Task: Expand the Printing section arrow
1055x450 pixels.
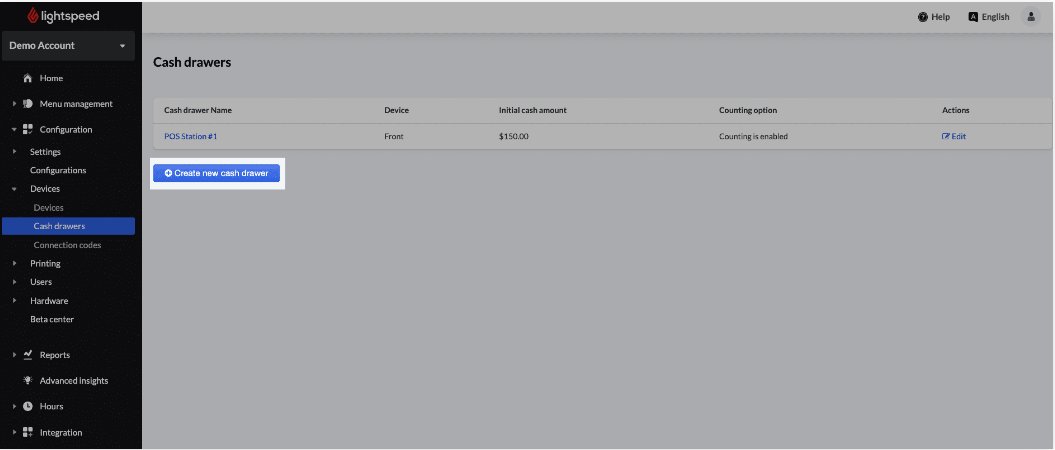Action: pos(15,264)
